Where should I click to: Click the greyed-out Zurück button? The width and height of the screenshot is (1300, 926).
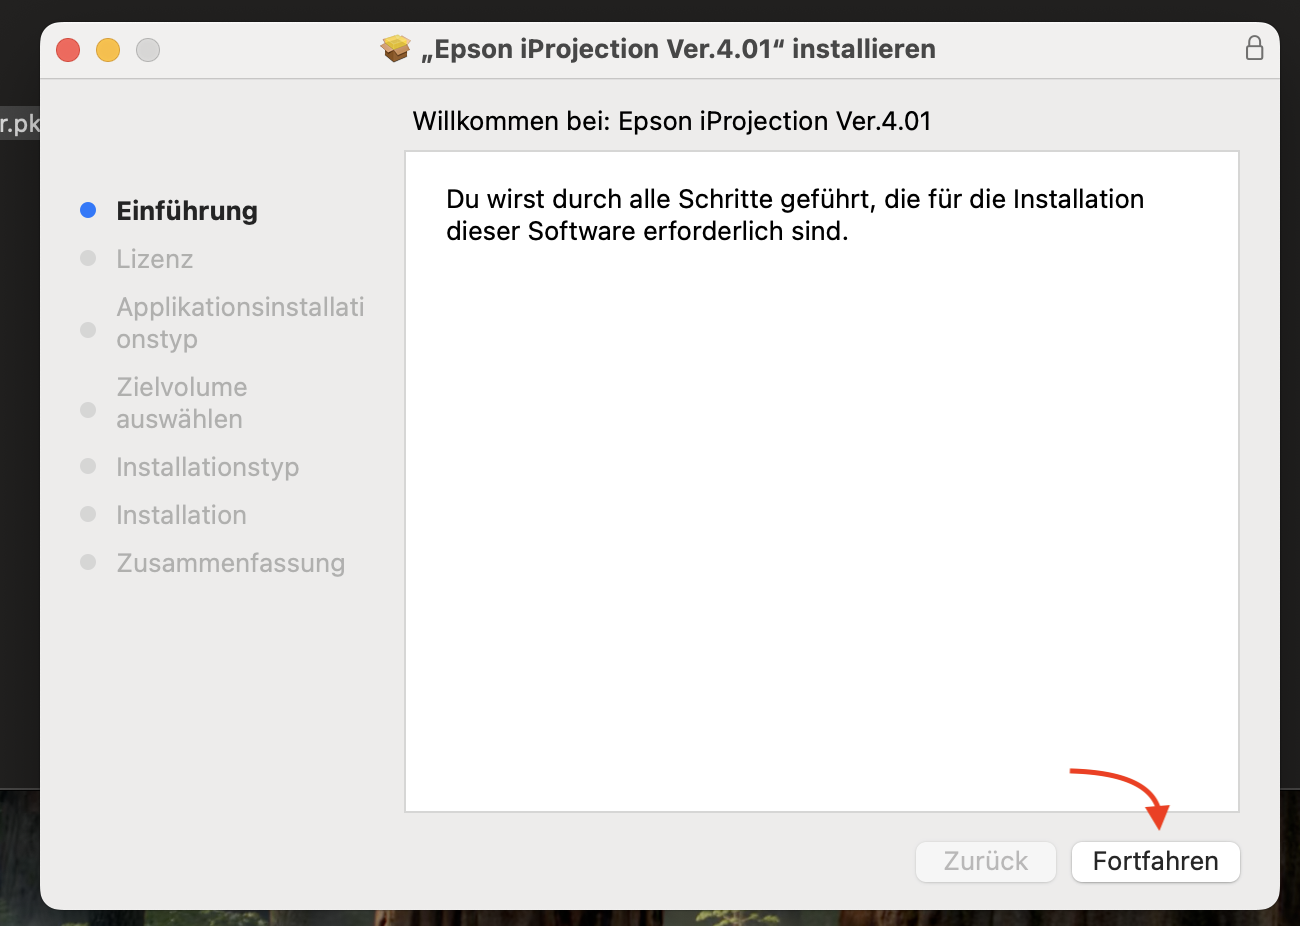(985, 861)
